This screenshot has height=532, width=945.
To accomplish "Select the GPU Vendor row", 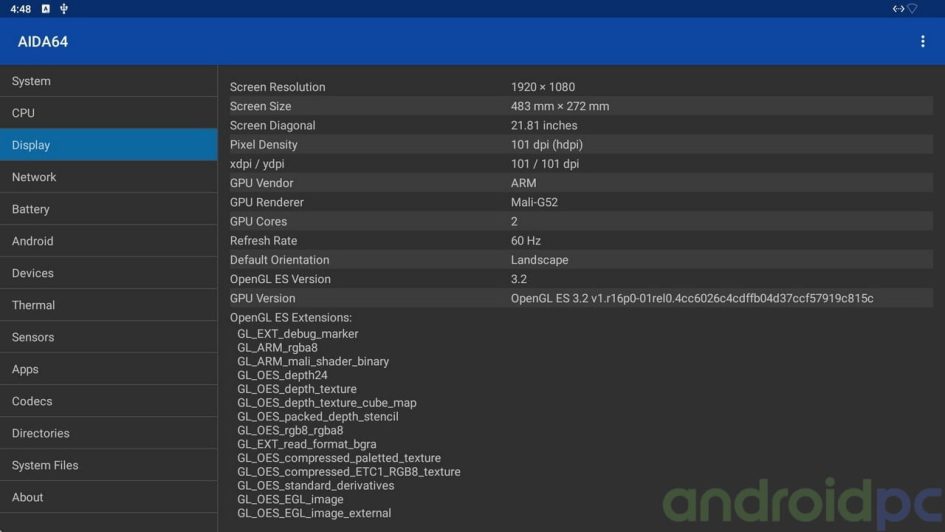I will [581, 183].
